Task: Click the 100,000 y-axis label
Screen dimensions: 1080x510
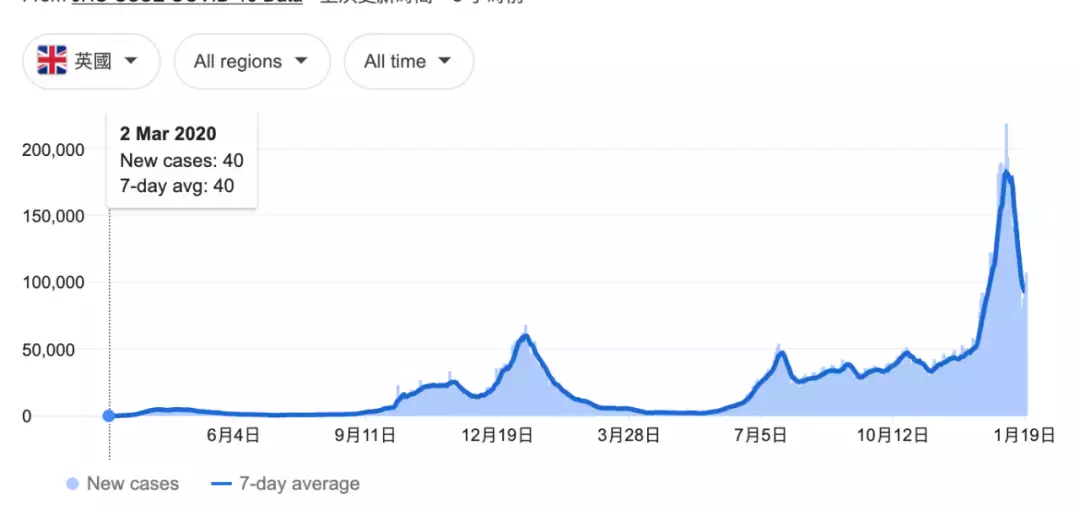Action: [54, 283]
